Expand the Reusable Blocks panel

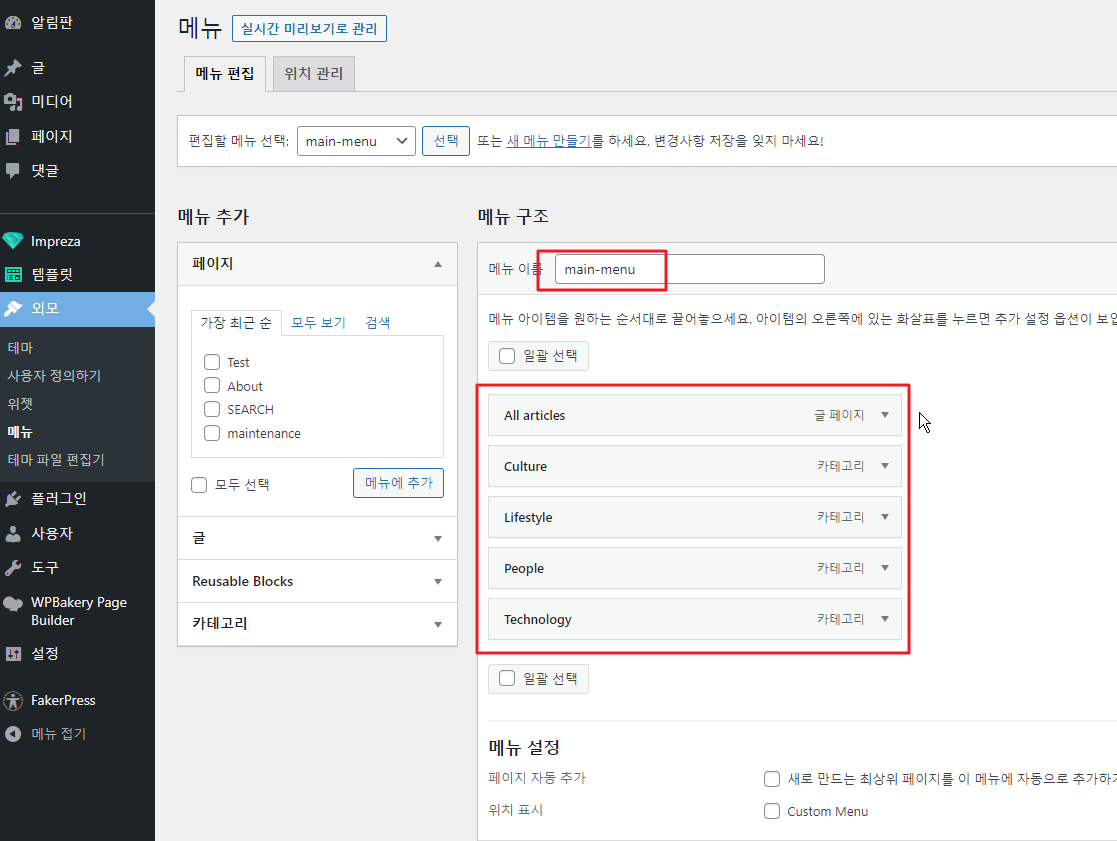[317, 581]
